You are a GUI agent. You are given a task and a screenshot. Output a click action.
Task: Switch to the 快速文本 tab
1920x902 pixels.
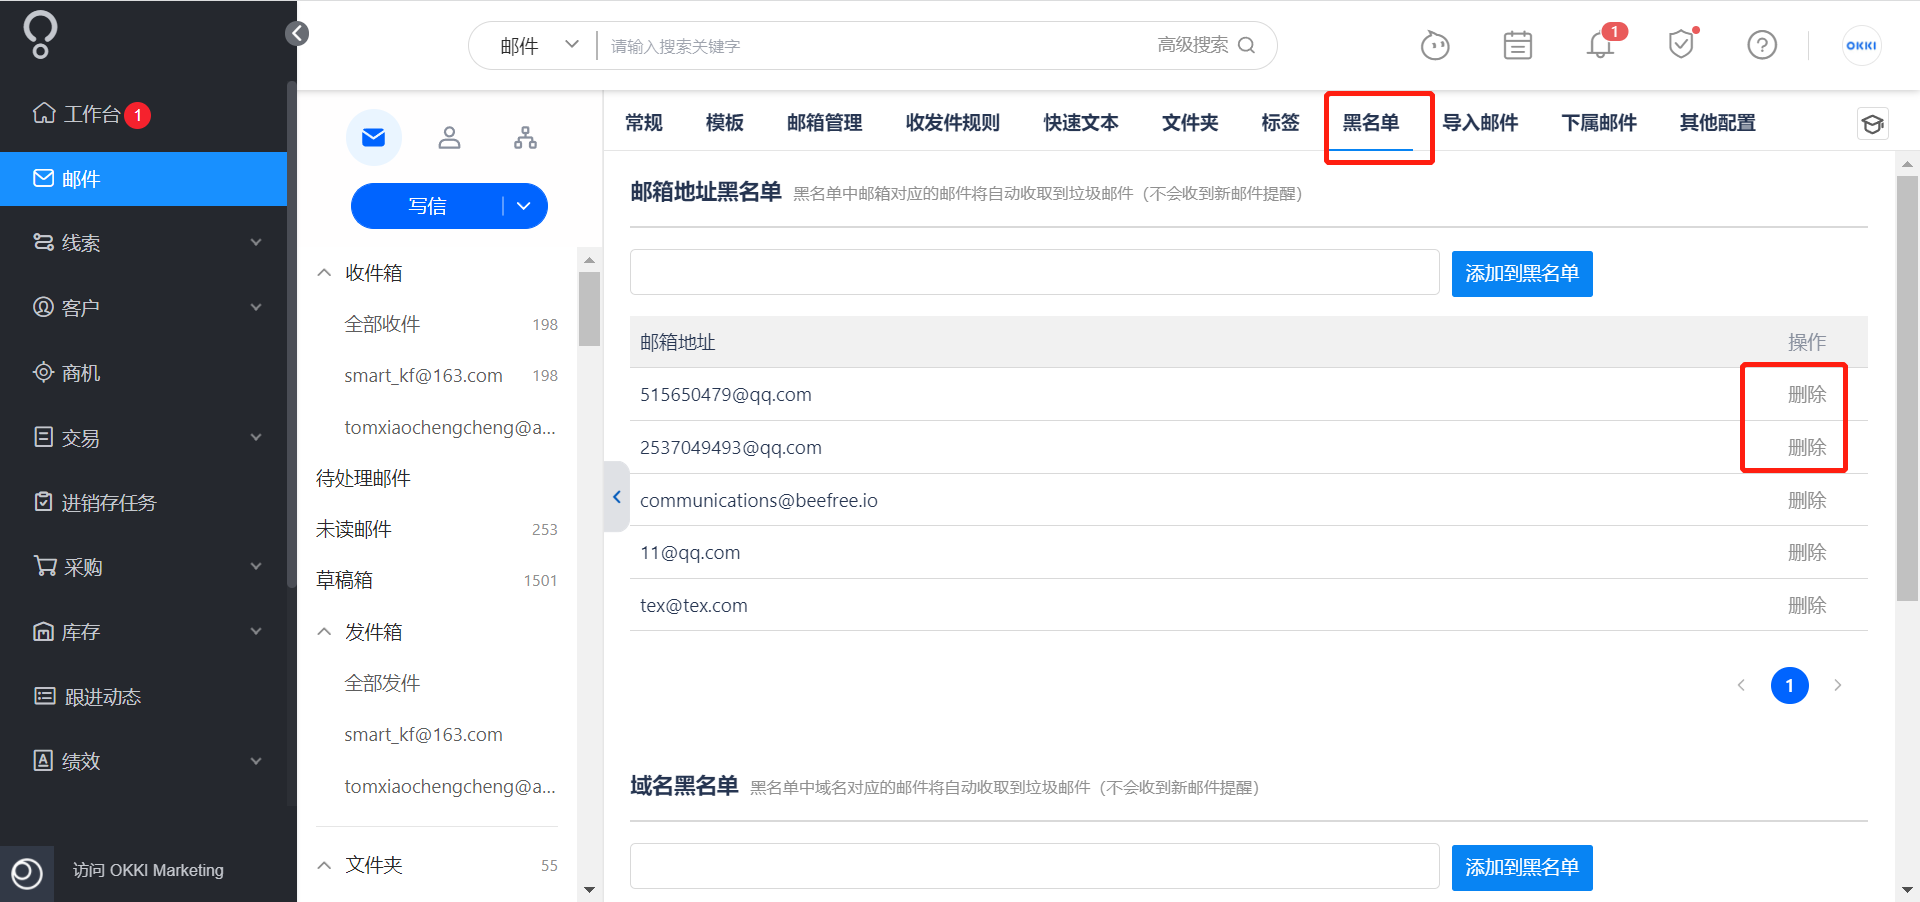1080,123
